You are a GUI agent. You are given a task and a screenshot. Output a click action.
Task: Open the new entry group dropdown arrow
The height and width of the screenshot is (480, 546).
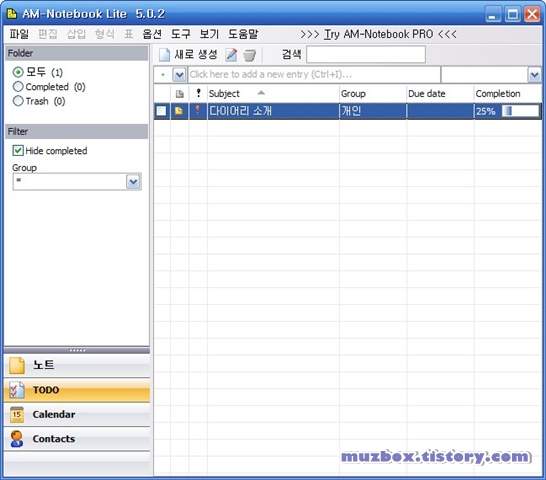coord(535,75)
